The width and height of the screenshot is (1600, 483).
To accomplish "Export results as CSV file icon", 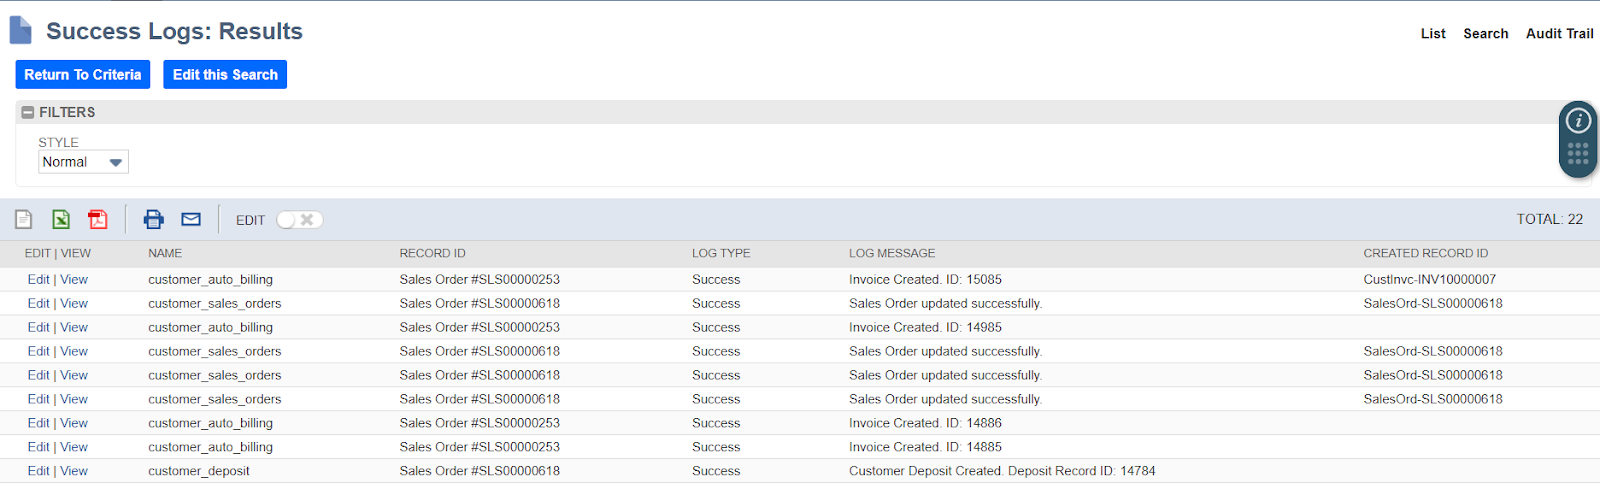I will pyautogui.click(x=24, y=219).
